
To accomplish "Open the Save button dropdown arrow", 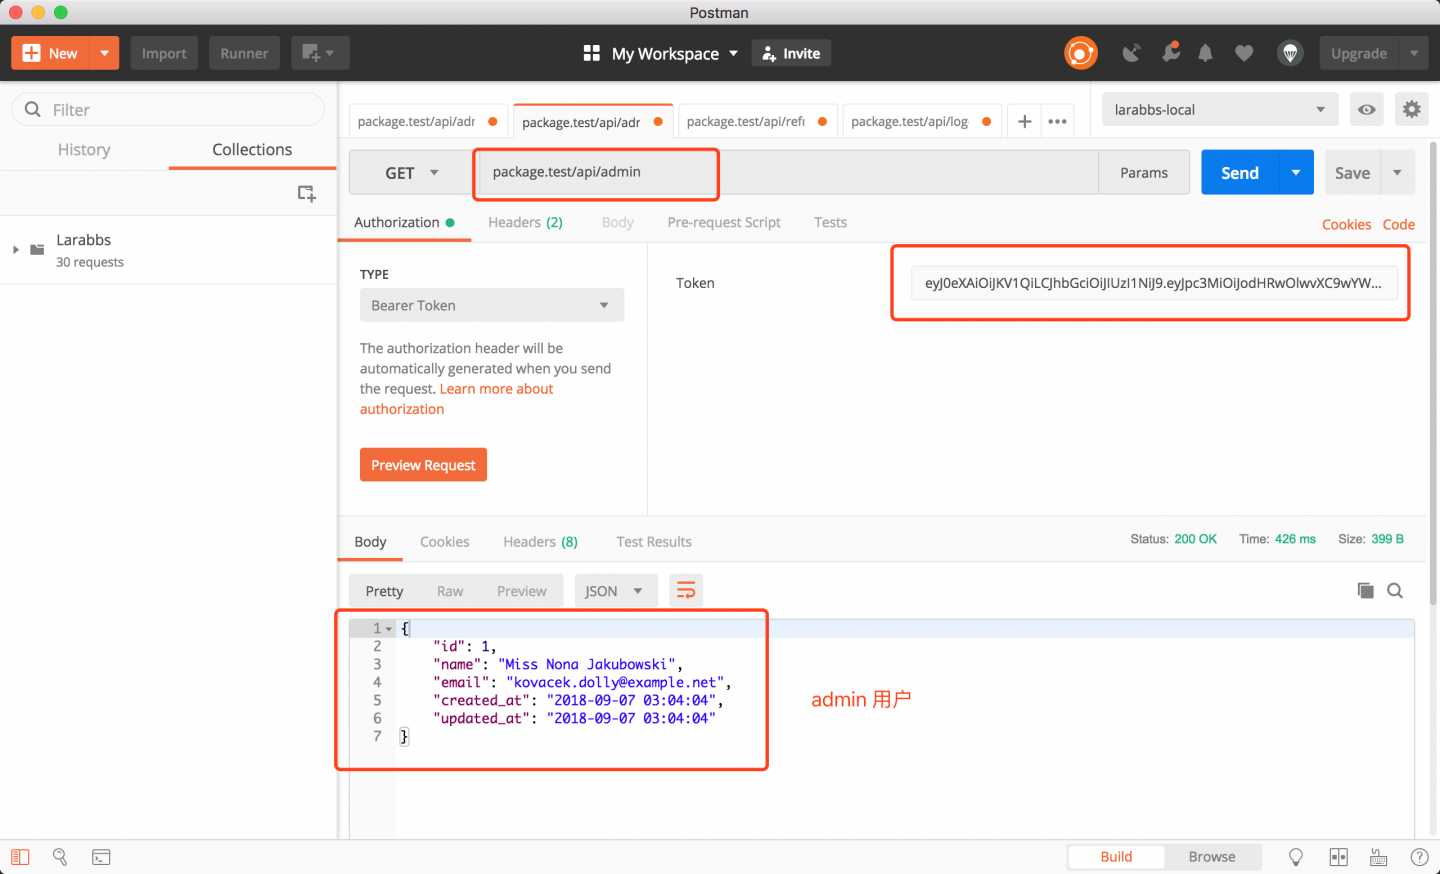I will [1398, 172].
